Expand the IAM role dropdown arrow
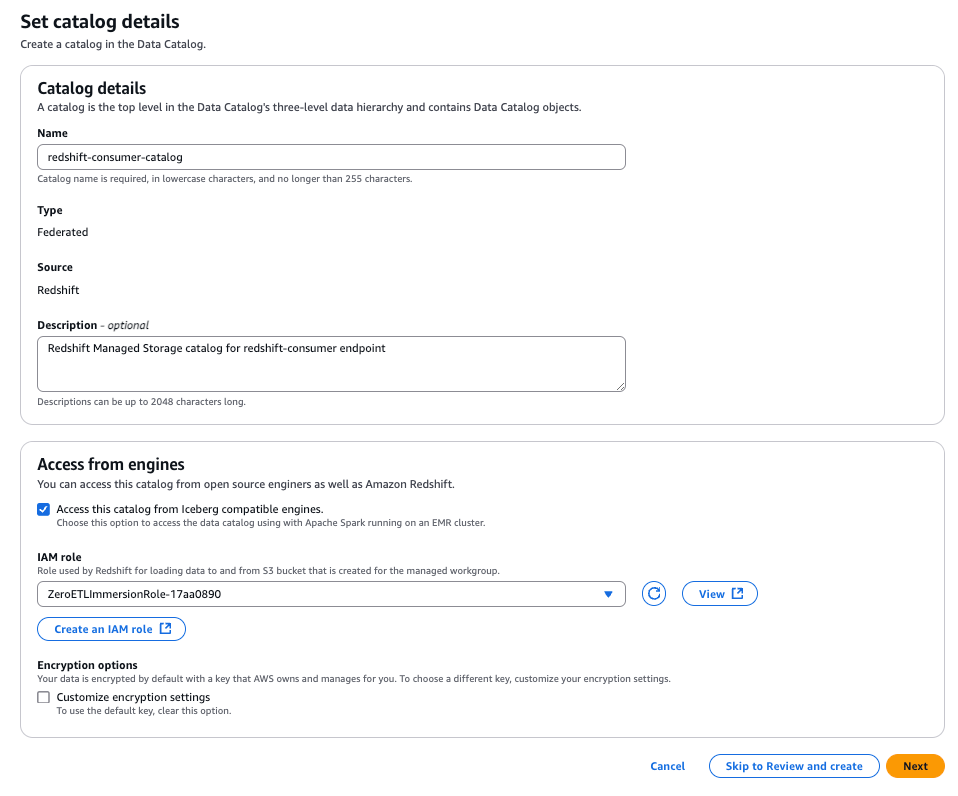The height and width of the screenshot is (796, 958). (608, 594)
